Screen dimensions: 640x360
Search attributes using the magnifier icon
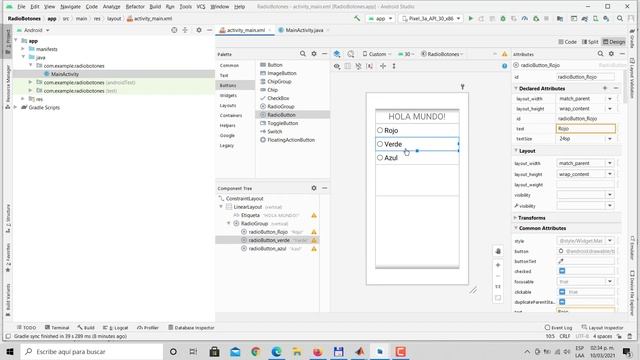[x=600, y=53]
